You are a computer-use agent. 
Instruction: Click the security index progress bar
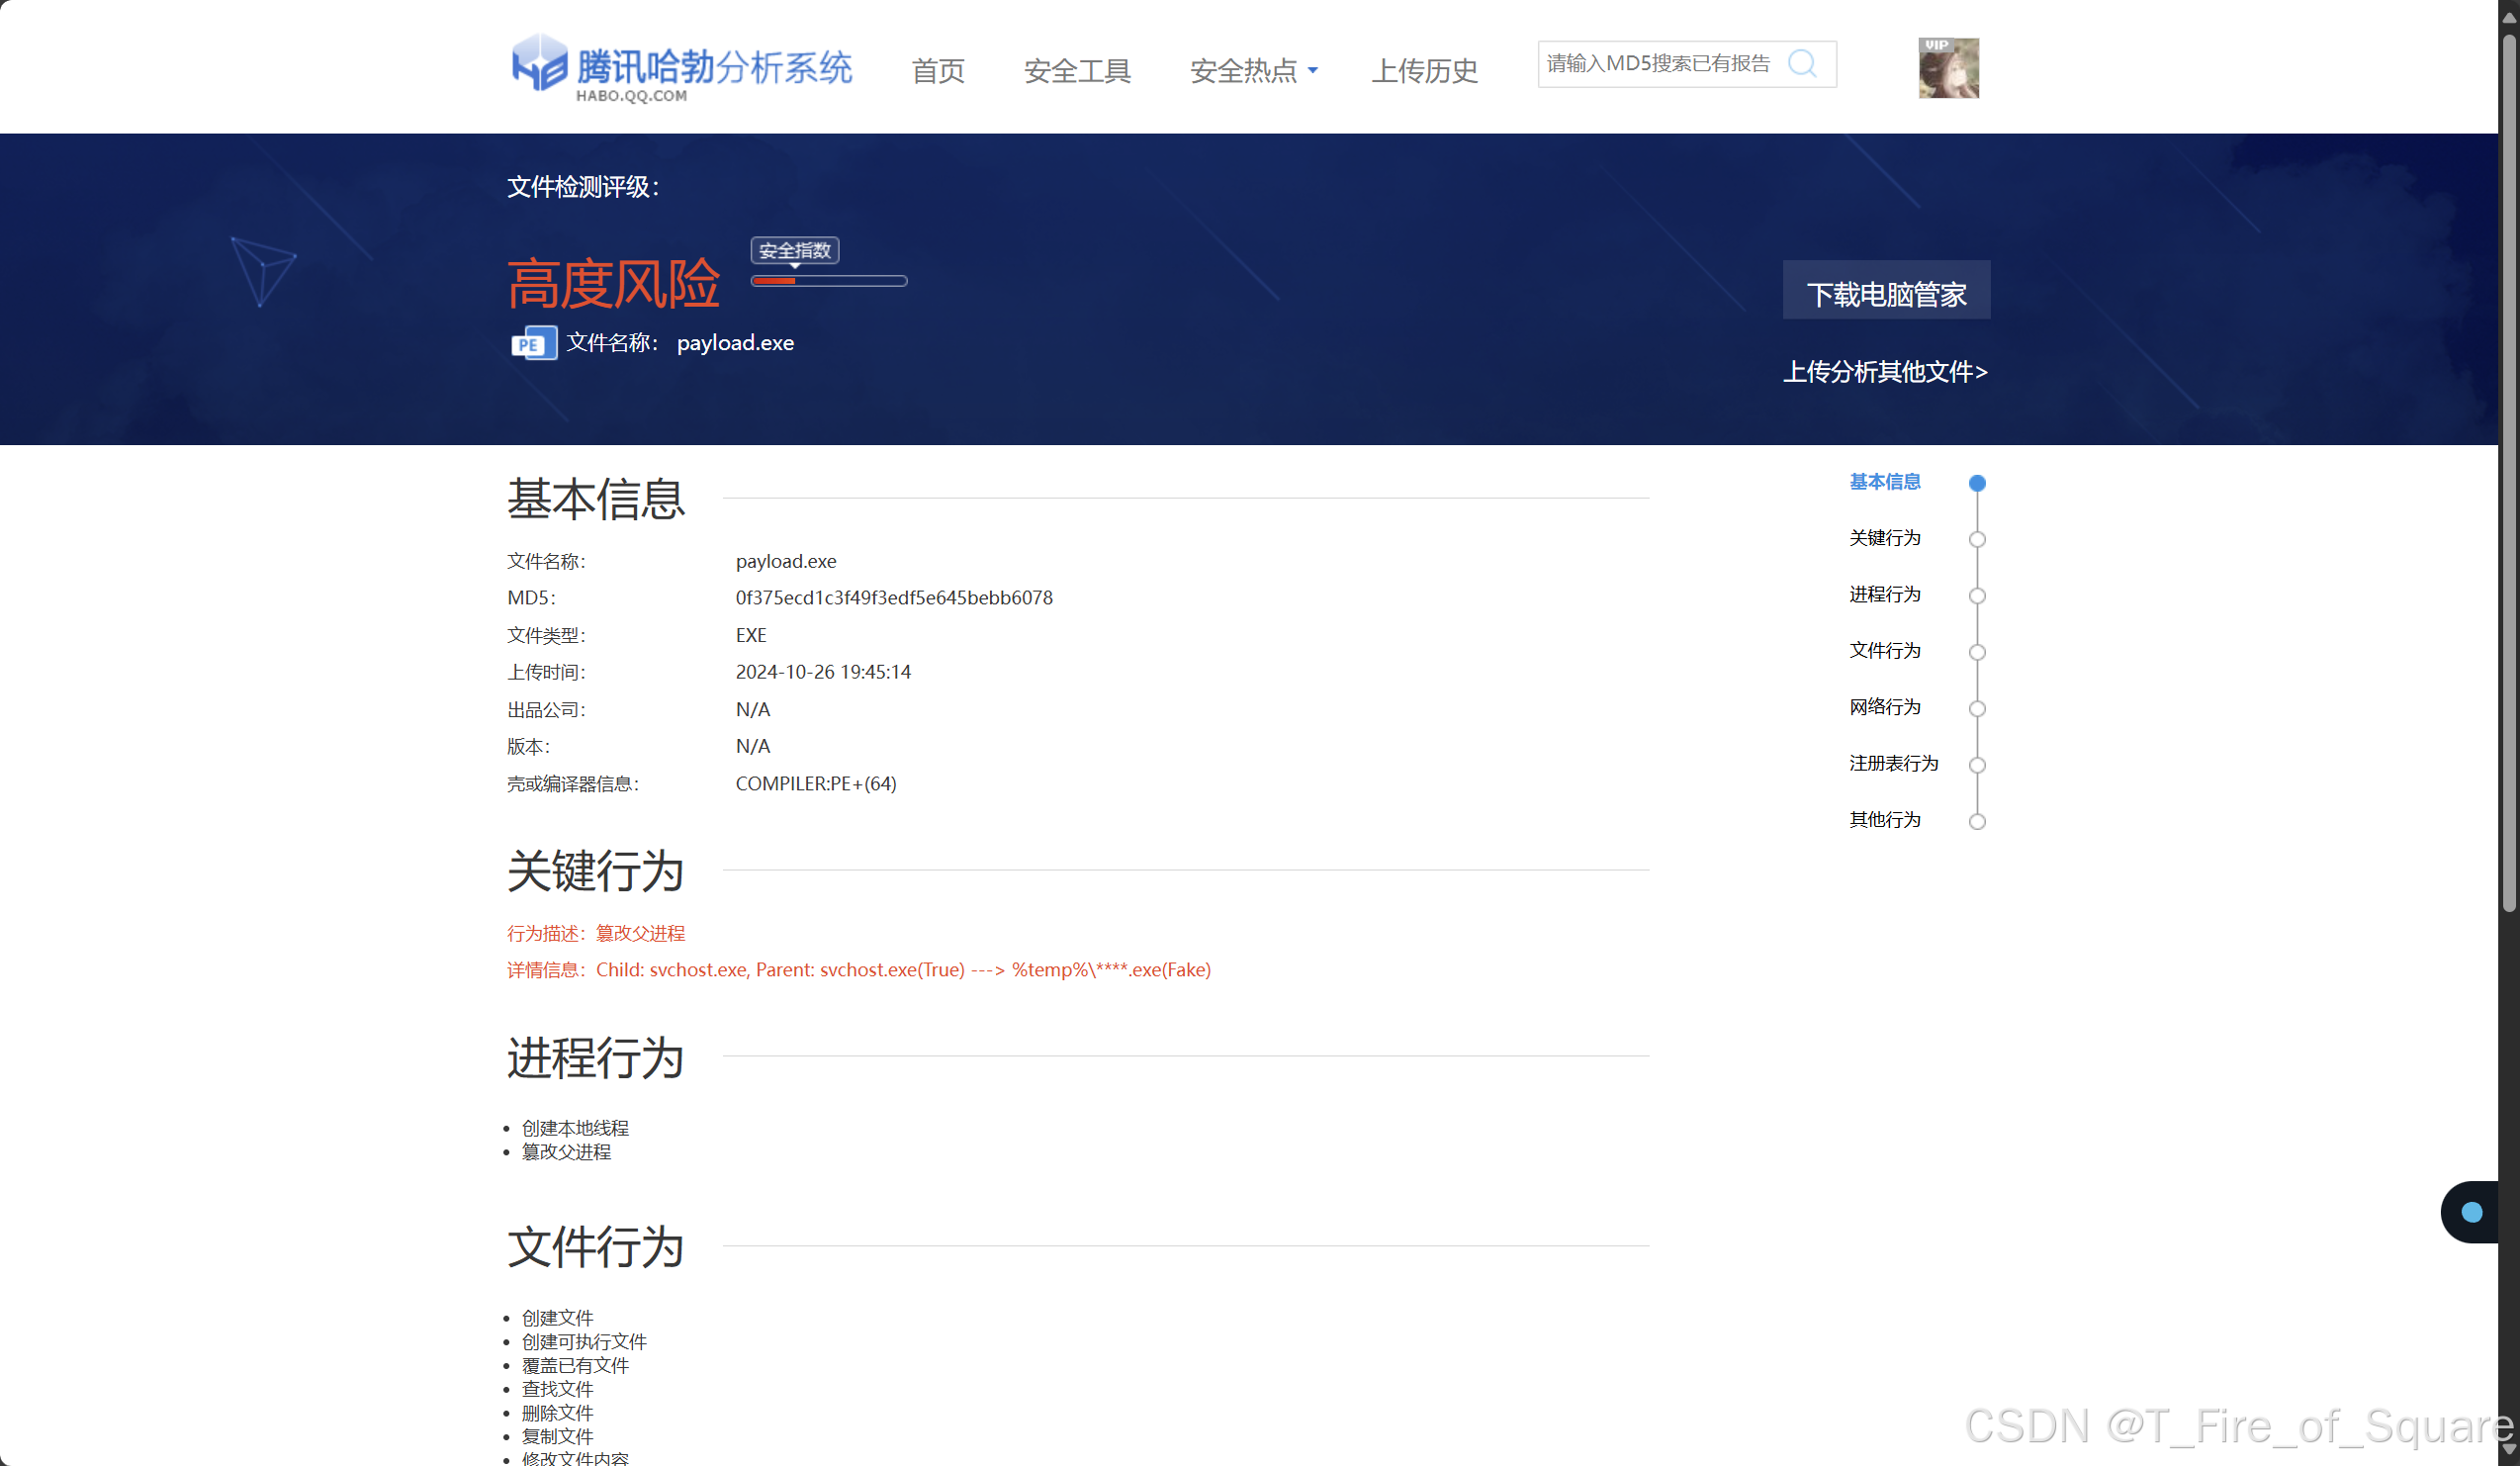[828, 281]
